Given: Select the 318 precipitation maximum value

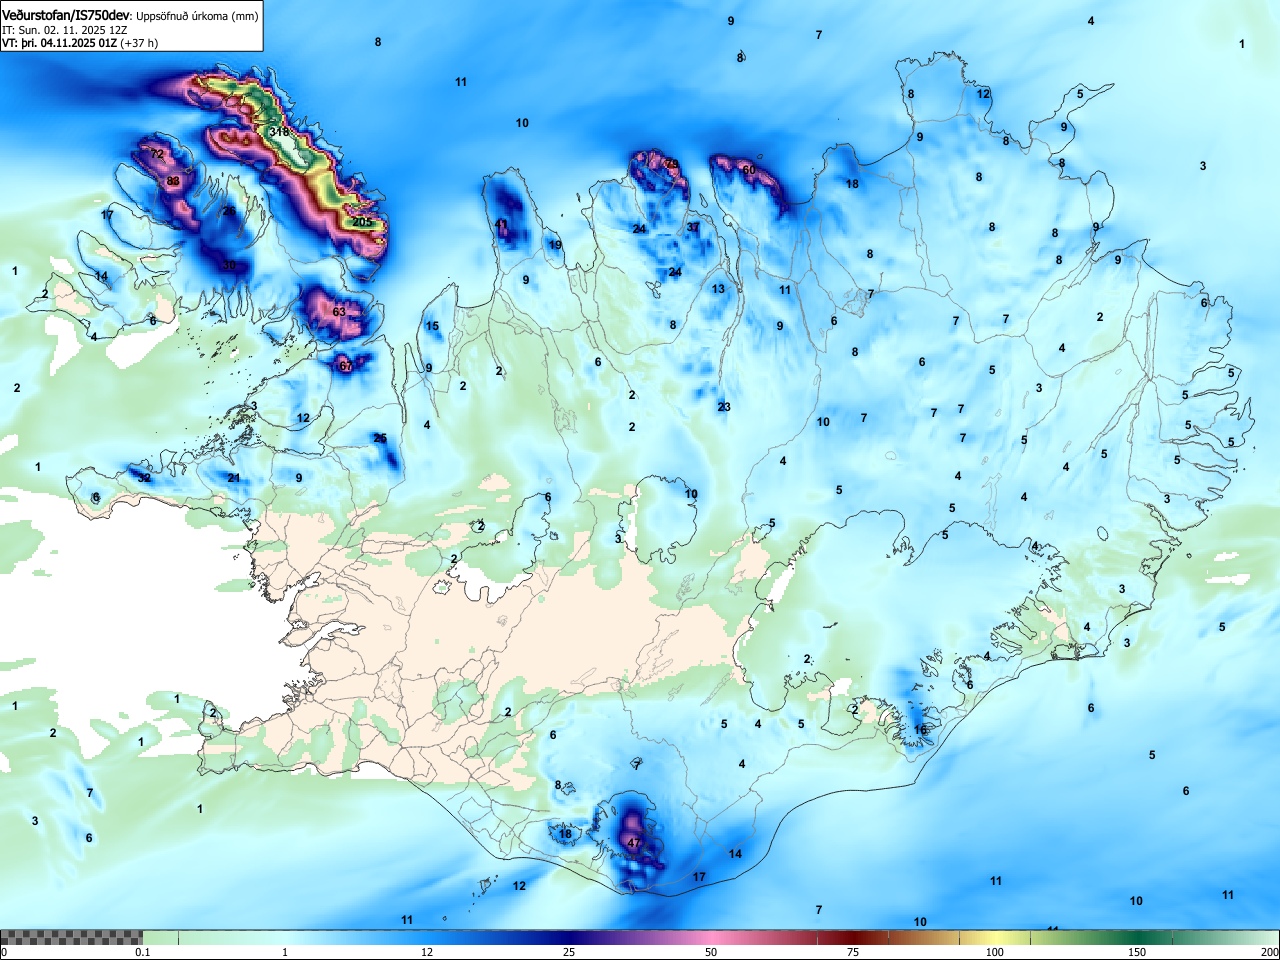Looking at the screenshot, I should [x=279, y=131].
